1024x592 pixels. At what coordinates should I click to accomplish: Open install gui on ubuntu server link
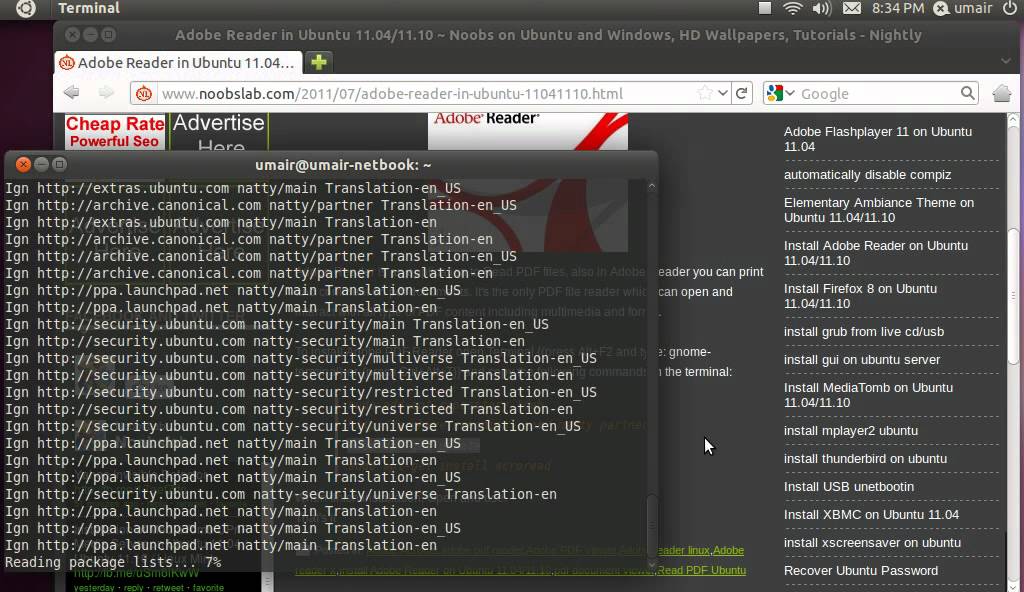pos(861,359)
